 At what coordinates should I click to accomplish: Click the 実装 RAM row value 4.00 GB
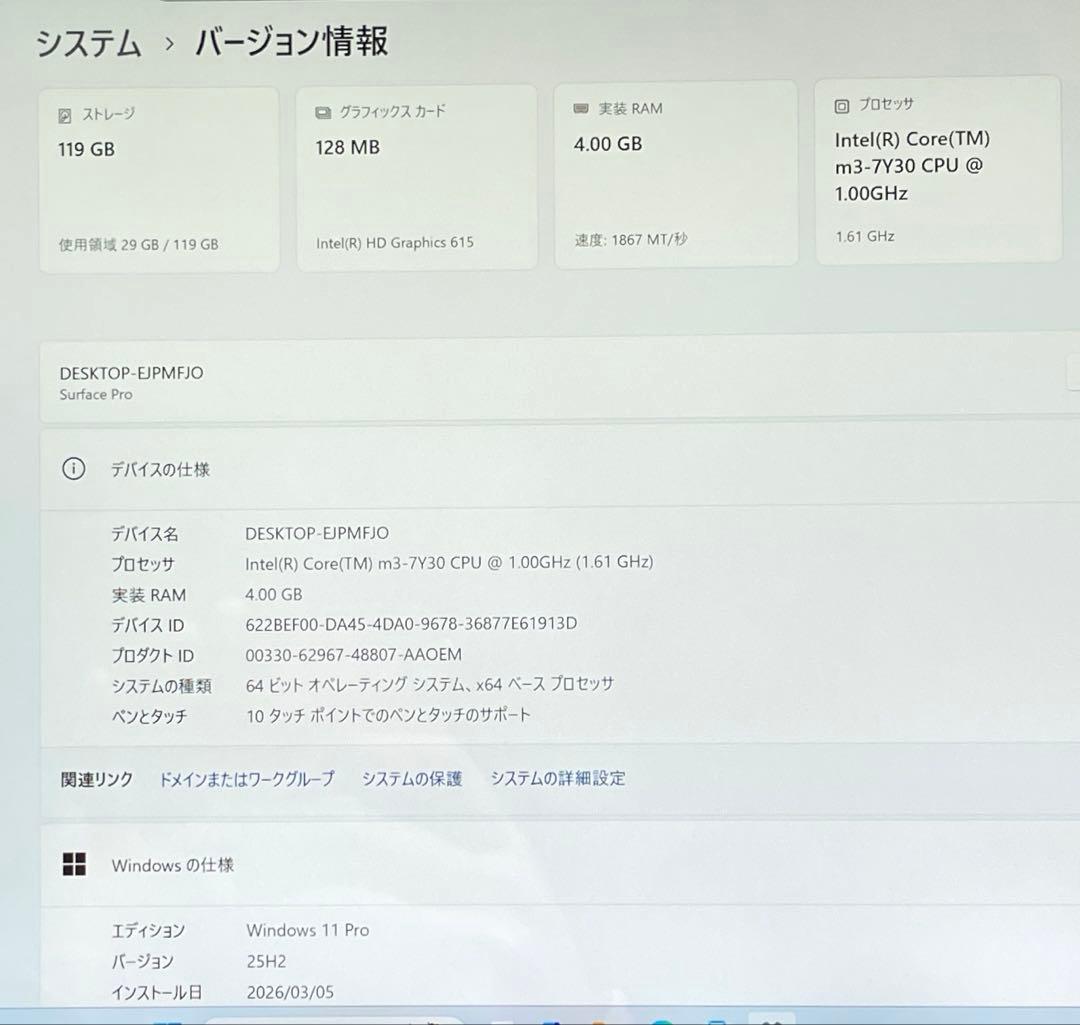point(273,594)
